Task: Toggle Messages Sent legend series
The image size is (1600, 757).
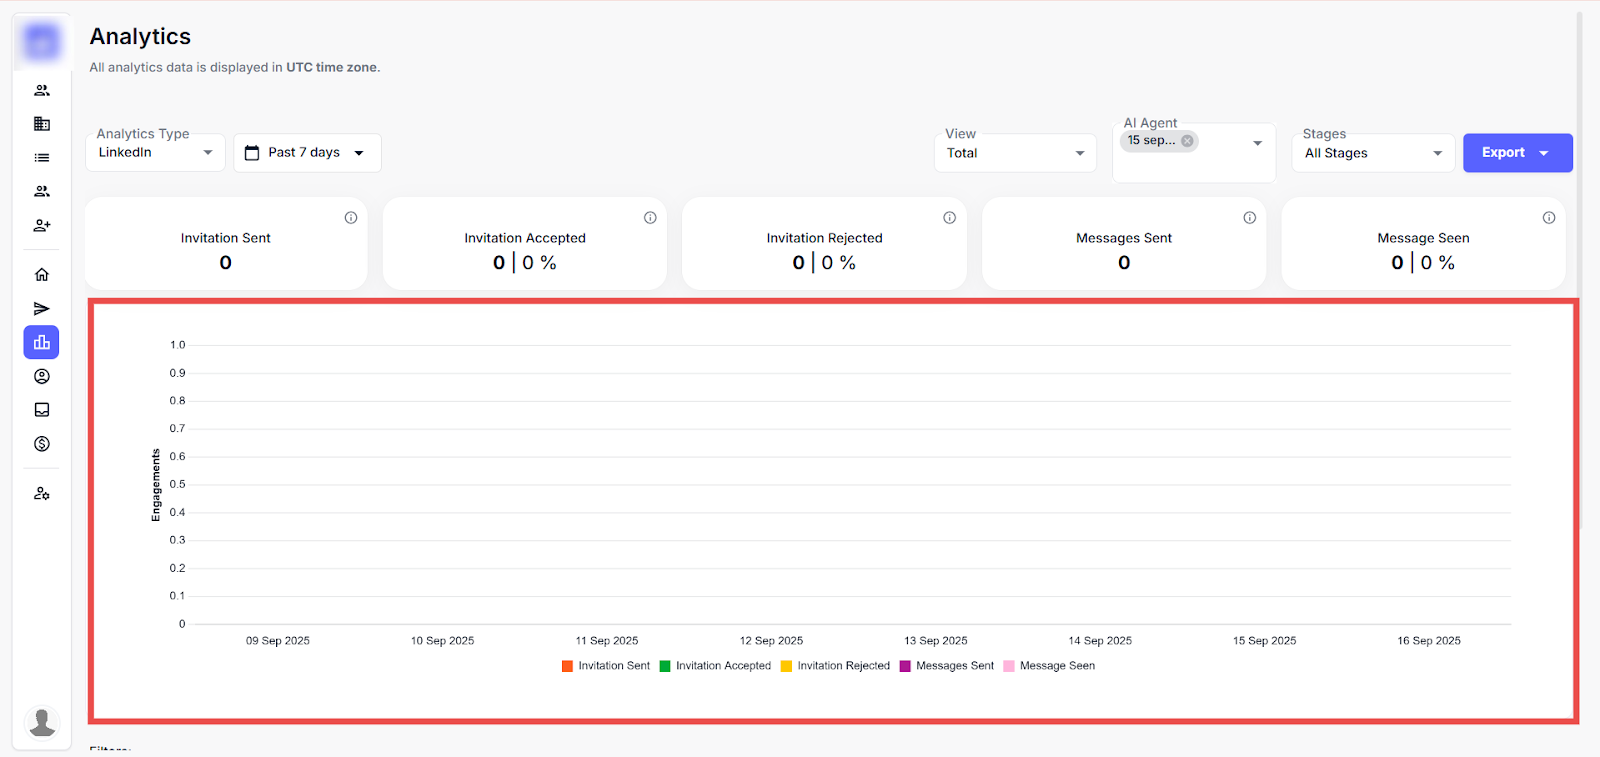Action: pos(947,666)
